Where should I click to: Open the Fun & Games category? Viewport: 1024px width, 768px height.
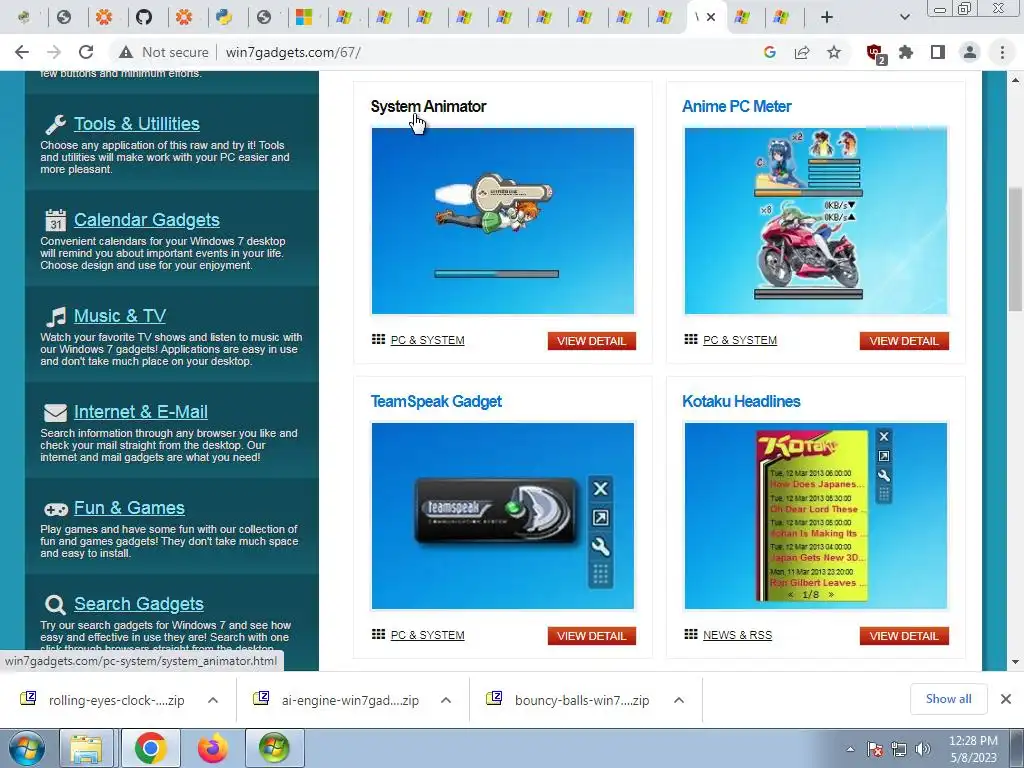point(129,507)
